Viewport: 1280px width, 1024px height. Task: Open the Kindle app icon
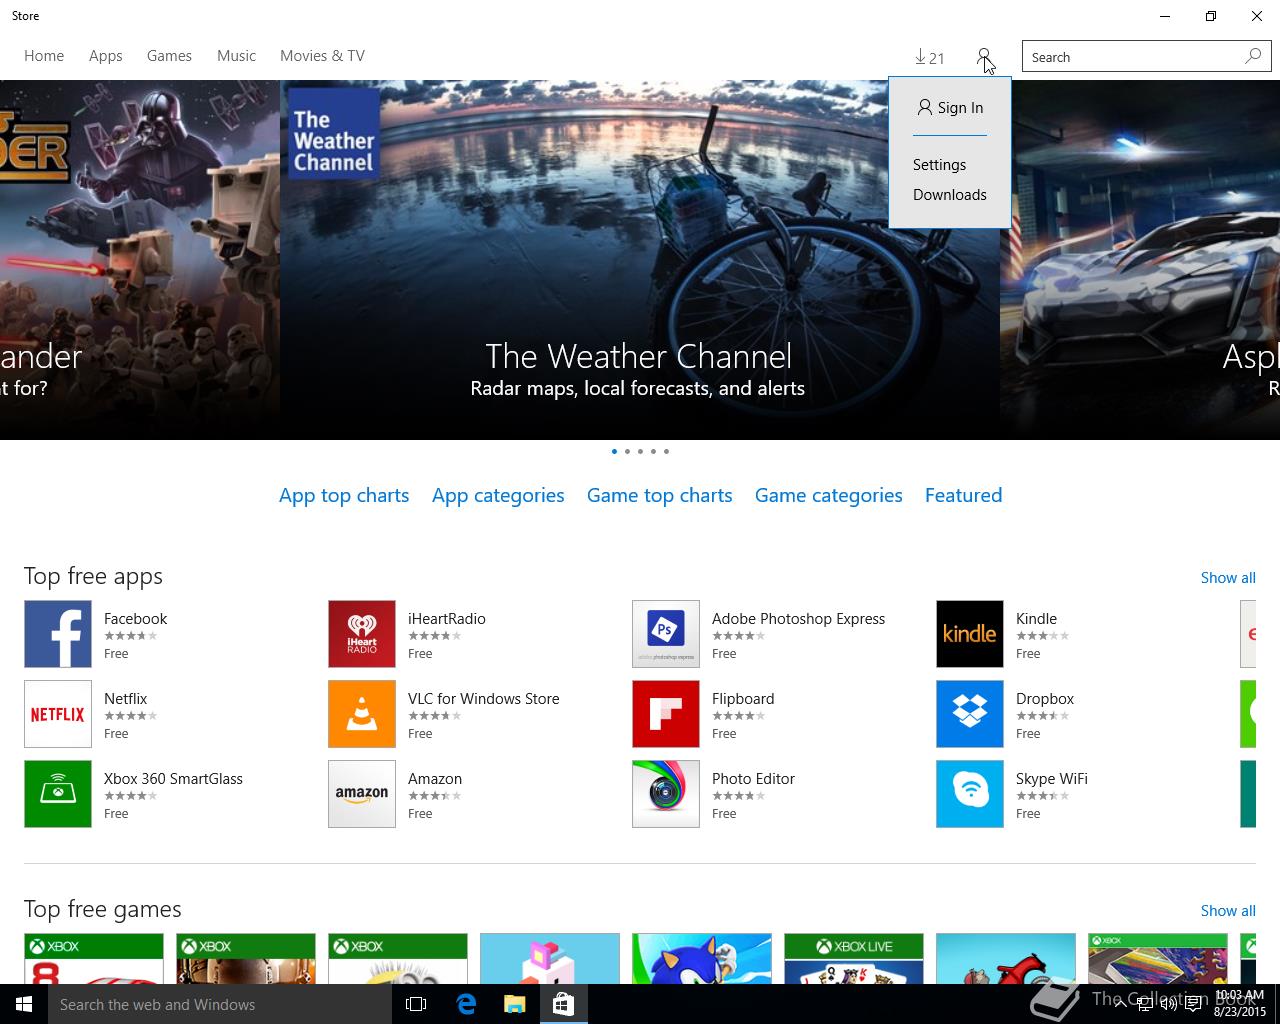tap(970, 634)
